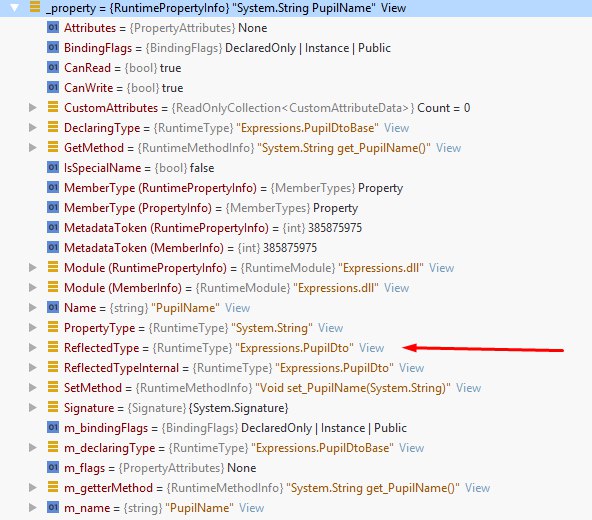Expand the ReflectedTypeInternal row
Image resolution: width=592 pixels, height=520 pixels.
(33, 368)
